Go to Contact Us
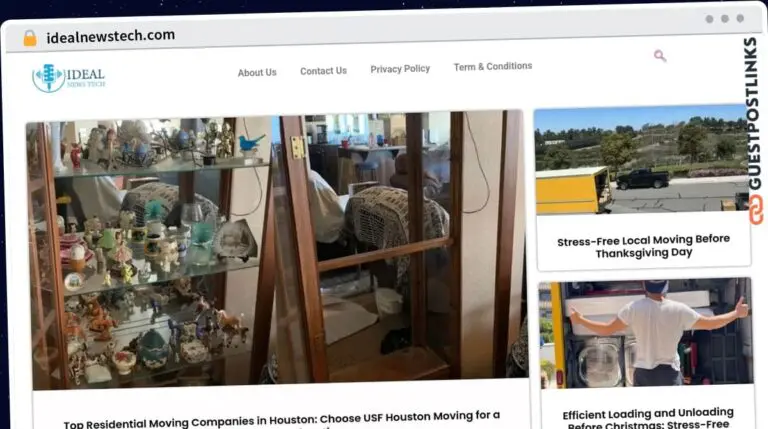 [323, 71]
